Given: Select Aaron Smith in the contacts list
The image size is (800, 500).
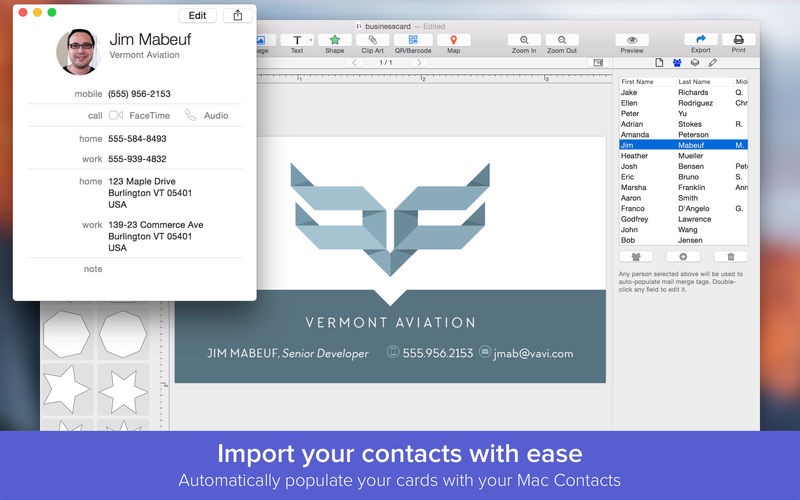Looking at the screenshot, I should [x=683, y=198].
